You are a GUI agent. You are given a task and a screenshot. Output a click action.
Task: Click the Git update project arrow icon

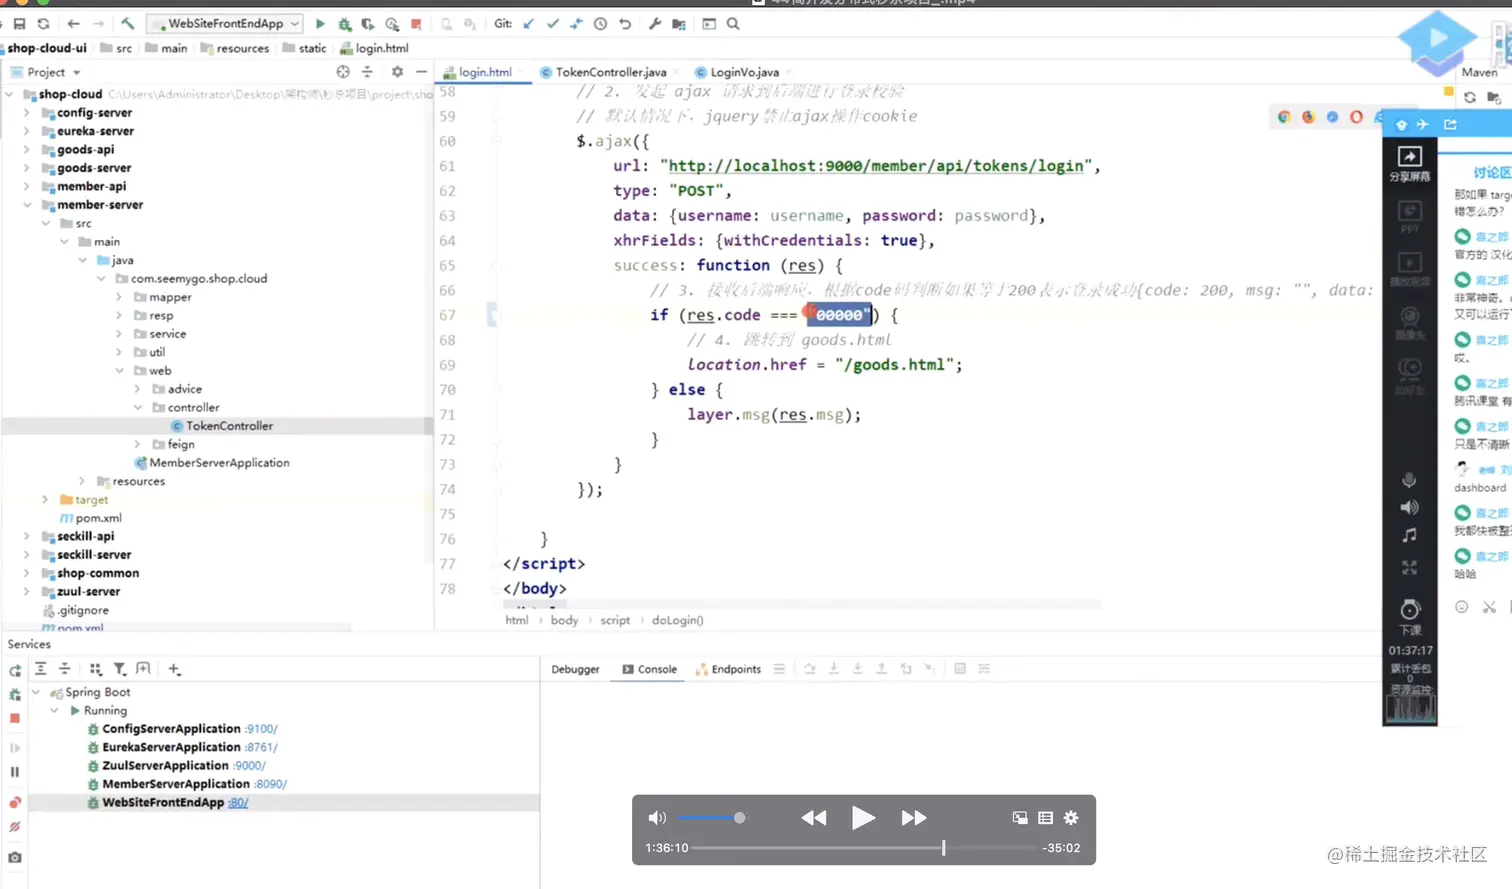coord(528,24)
